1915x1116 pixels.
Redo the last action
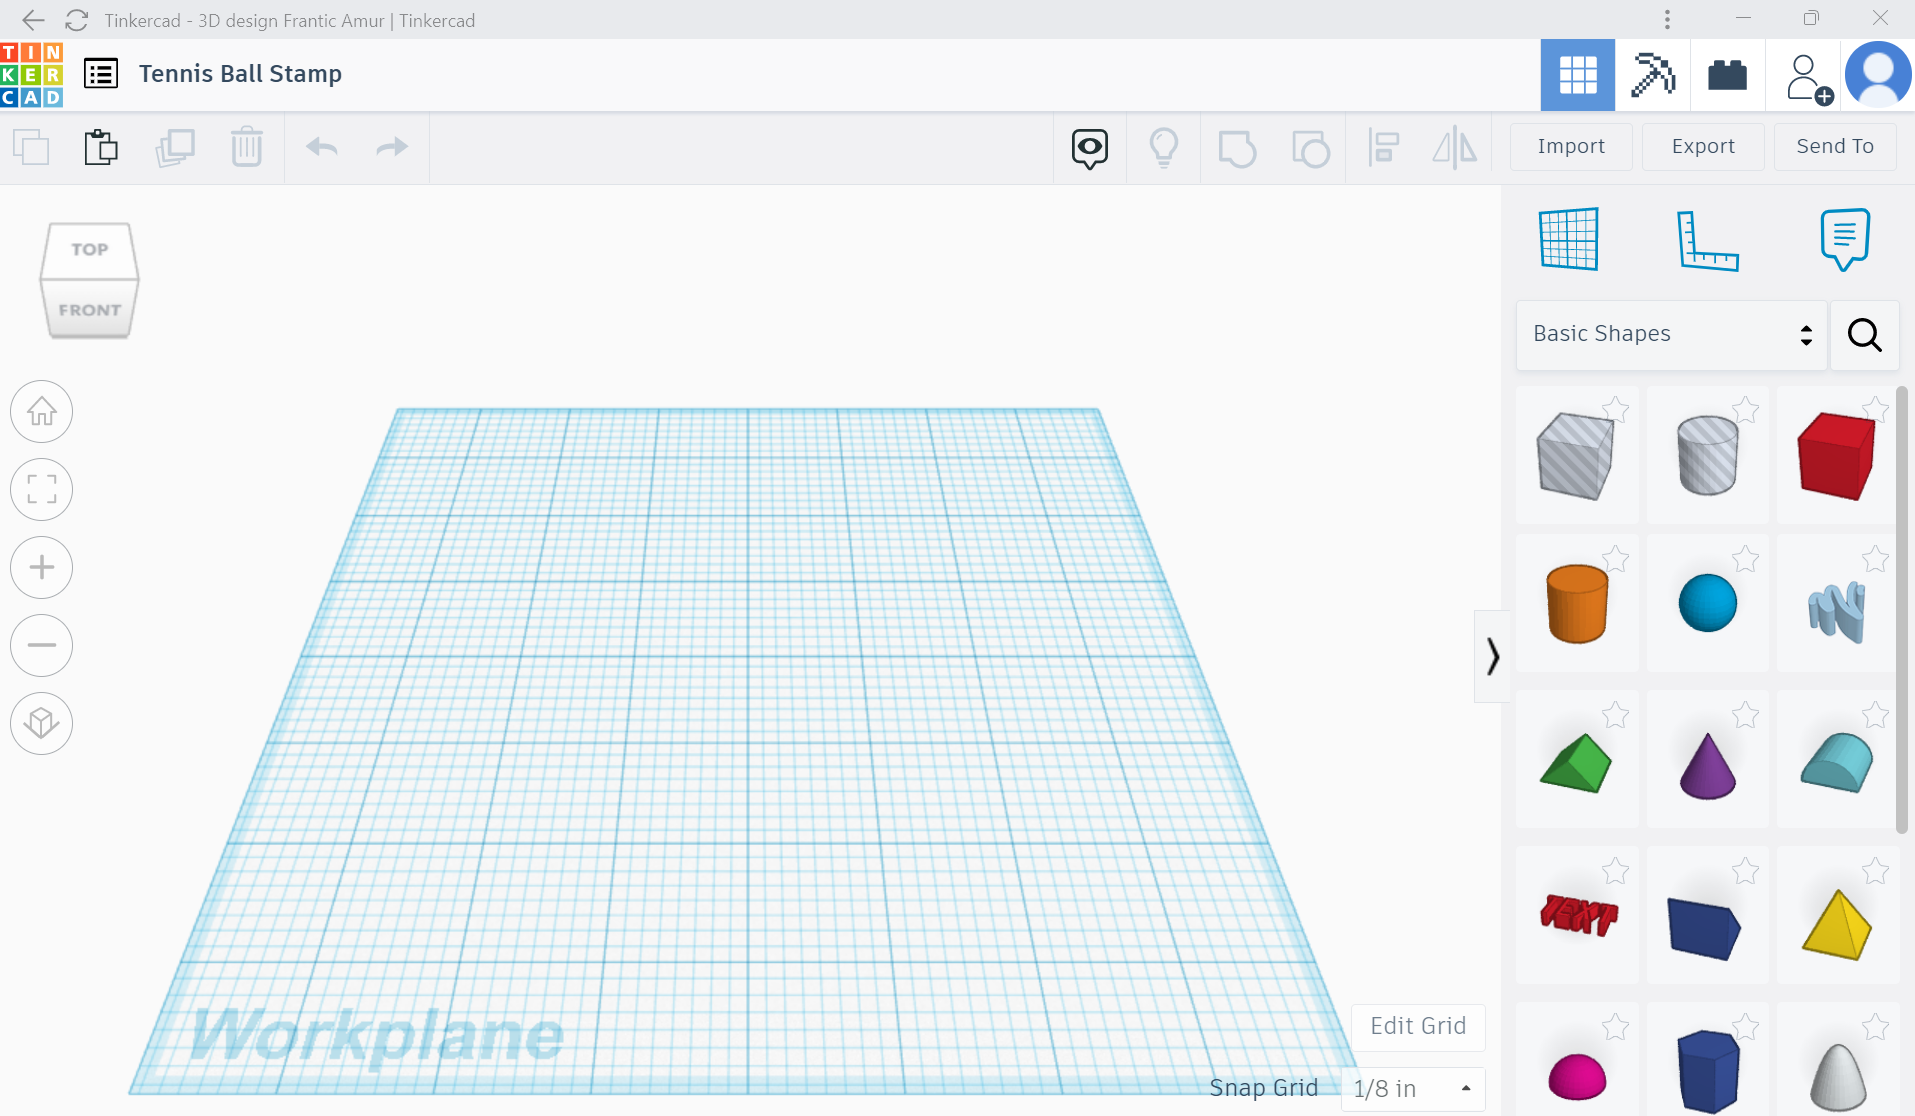point(392,147)
